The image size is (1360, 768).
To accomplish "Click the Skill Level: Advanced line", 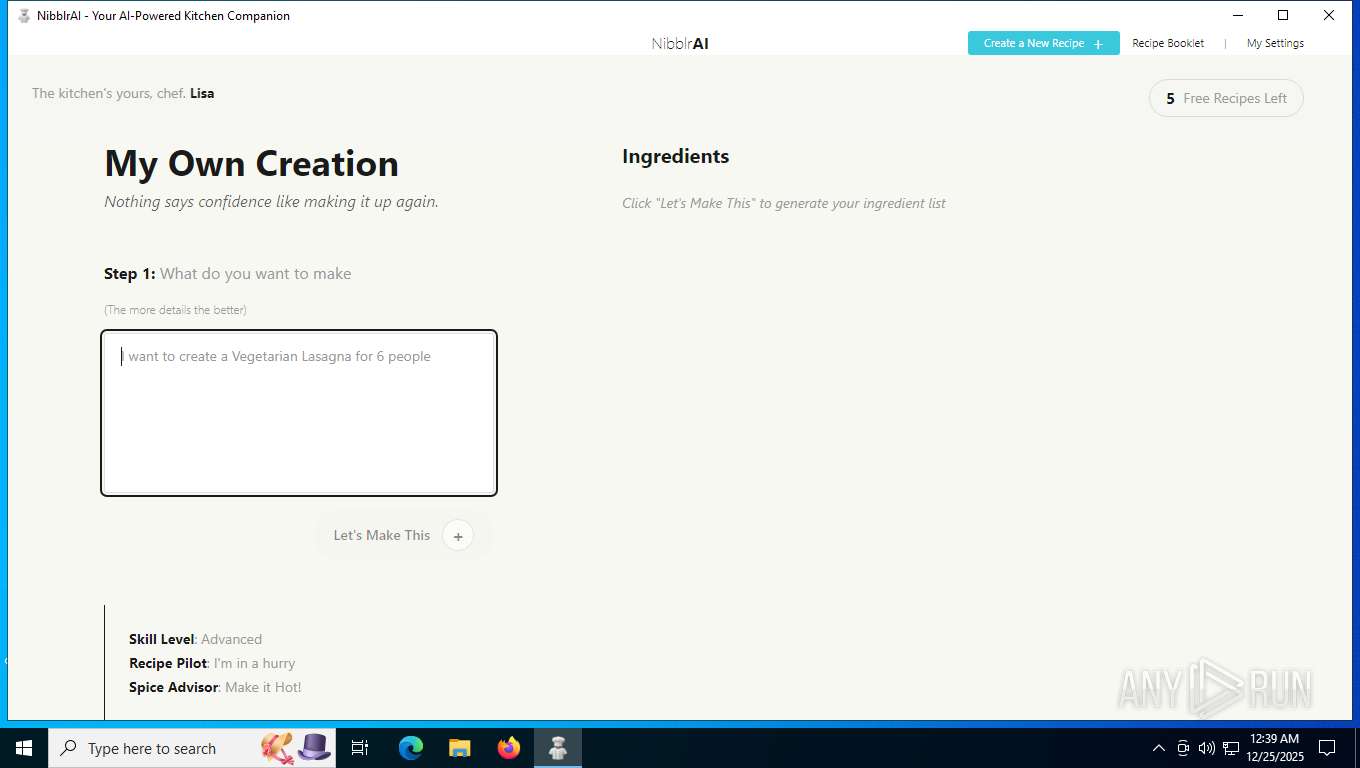I will coord(195,639).
